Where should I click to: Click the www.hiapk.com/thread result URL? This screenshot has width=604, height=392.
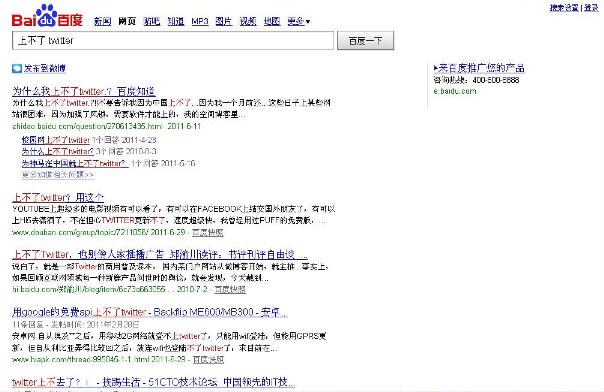(81, 359)
